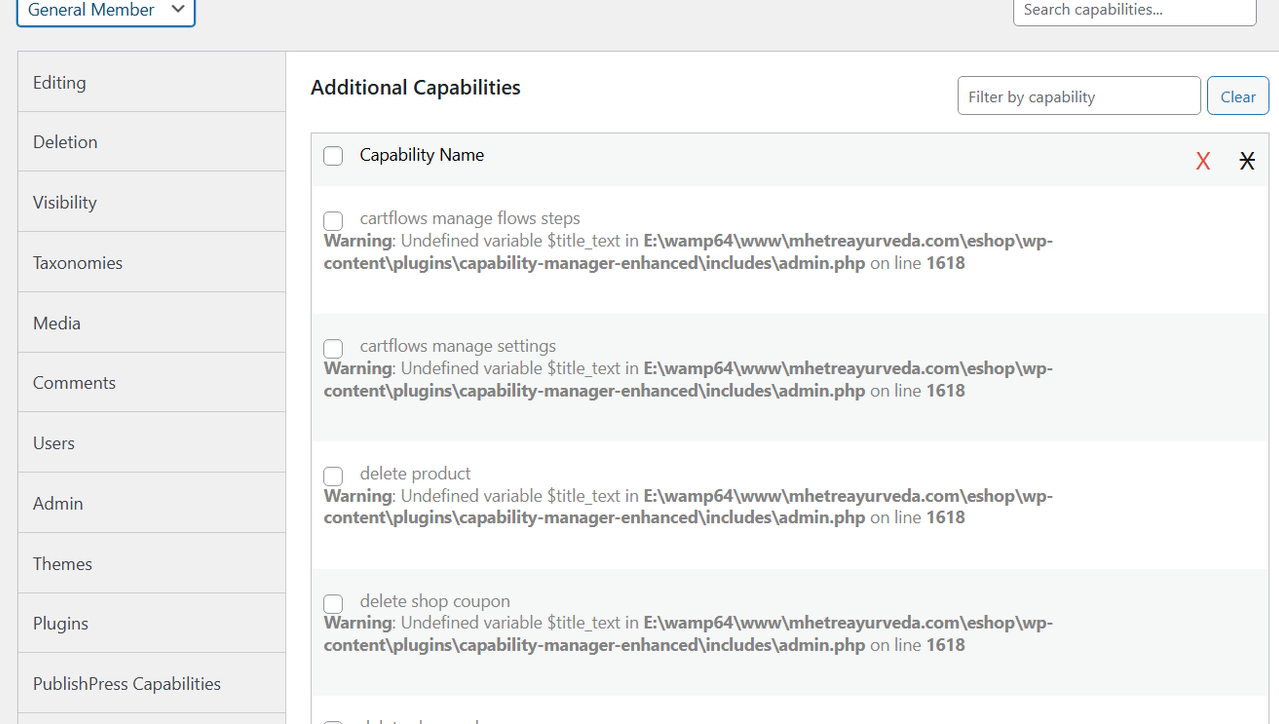Focus the Filter by capability field

coord(1079,96)
